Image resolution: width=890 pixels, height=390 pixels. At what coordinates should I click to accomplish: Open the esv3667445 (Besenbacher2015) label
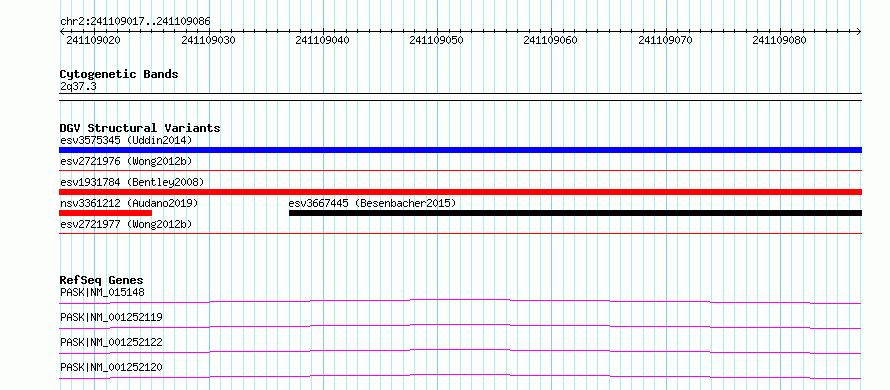point(372,203)
